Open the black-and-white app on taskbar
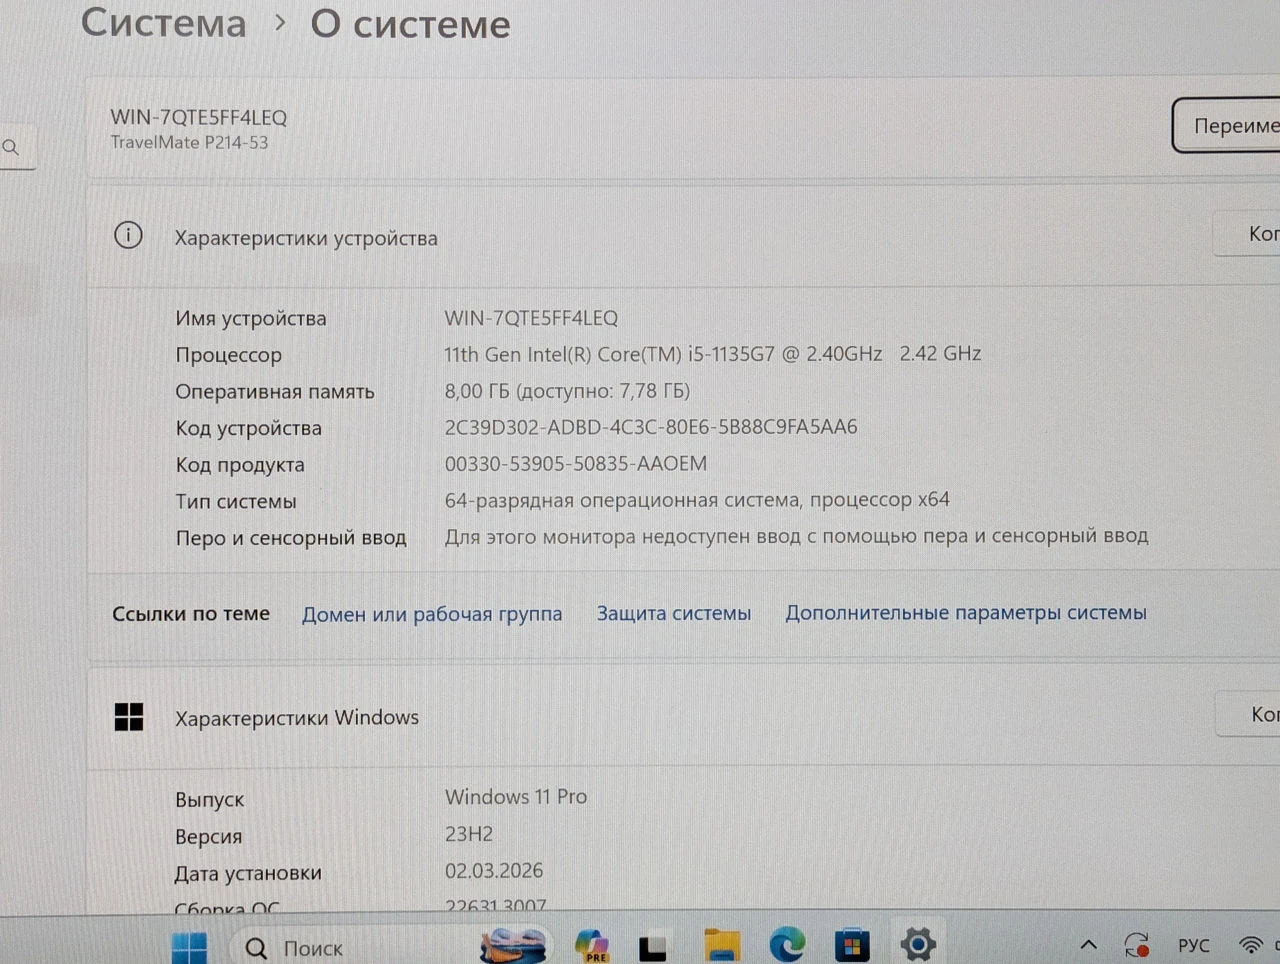 653,946
